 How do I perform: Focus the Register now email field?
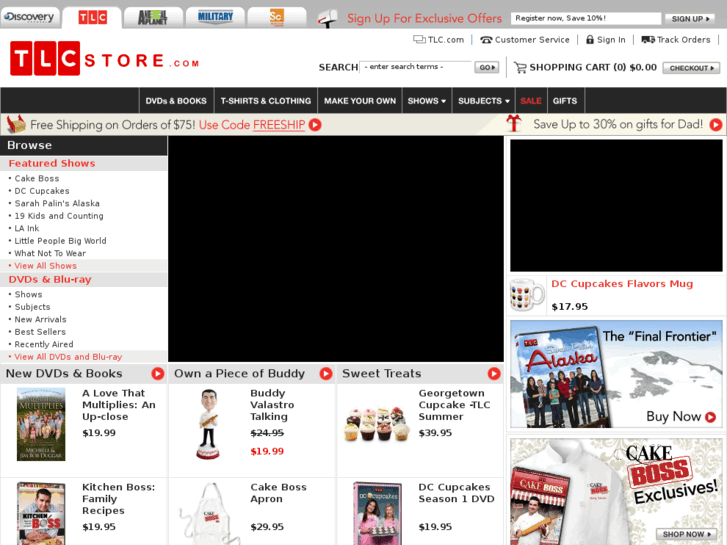point(586,19)
